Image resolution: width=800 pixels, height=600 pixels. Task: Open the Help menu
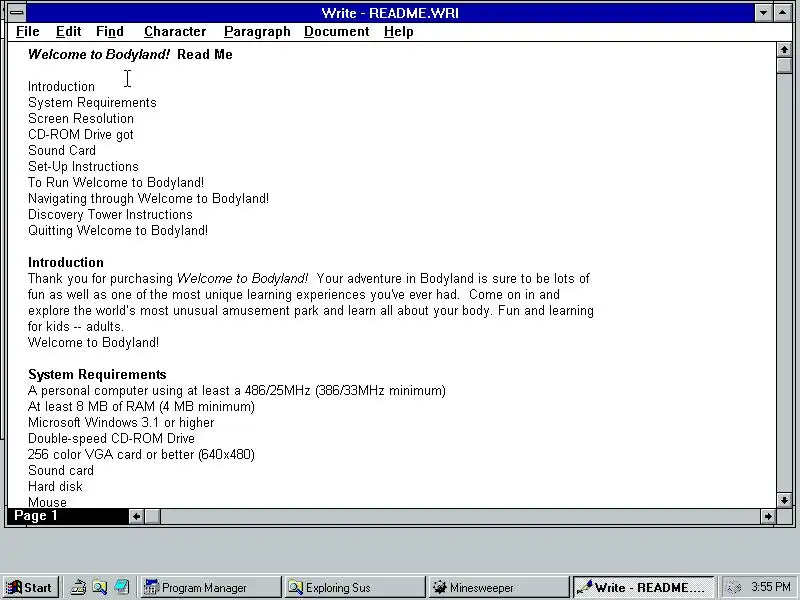pos(398,32)
